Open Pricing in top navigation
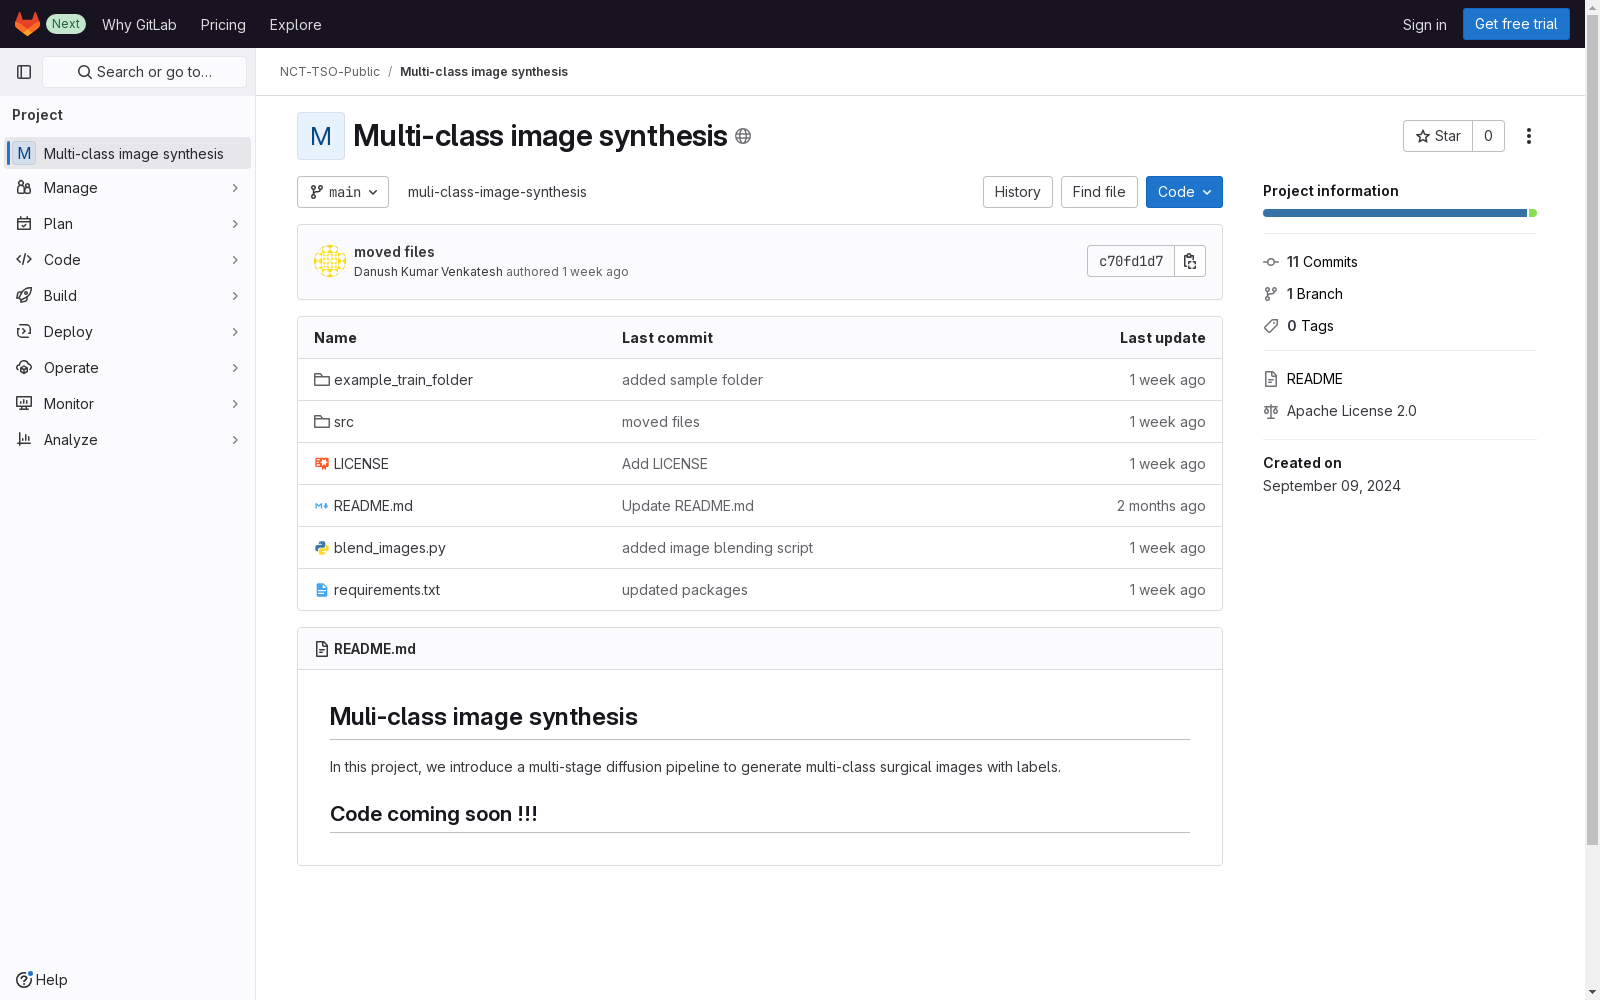Screen dimensions: 1600x1000 coord(223,25)
